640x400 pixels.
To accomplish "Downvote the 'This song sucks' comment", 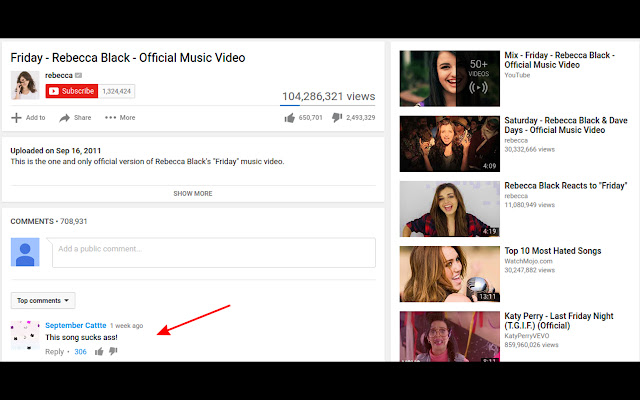I will [x=113, y=351].
